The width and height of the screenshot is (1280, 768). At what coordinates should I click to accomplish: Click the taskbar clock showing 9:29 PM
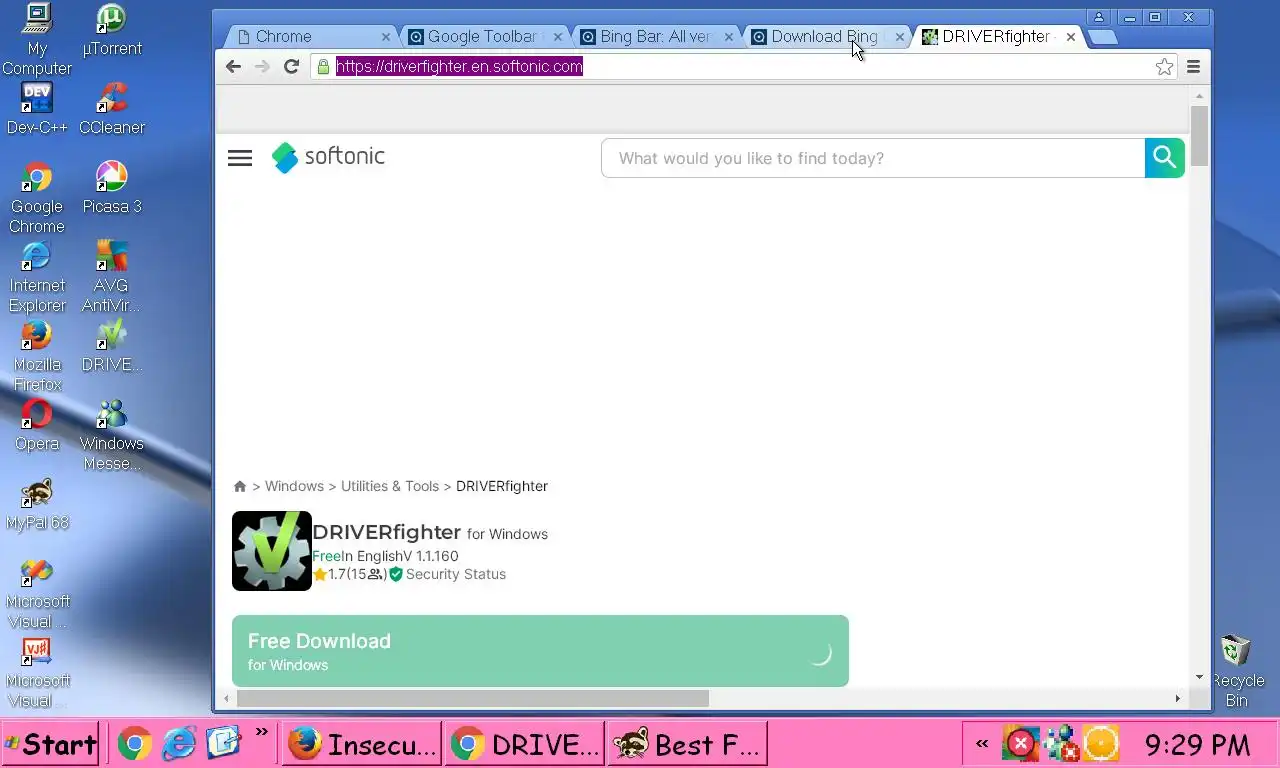point(1197,744)
